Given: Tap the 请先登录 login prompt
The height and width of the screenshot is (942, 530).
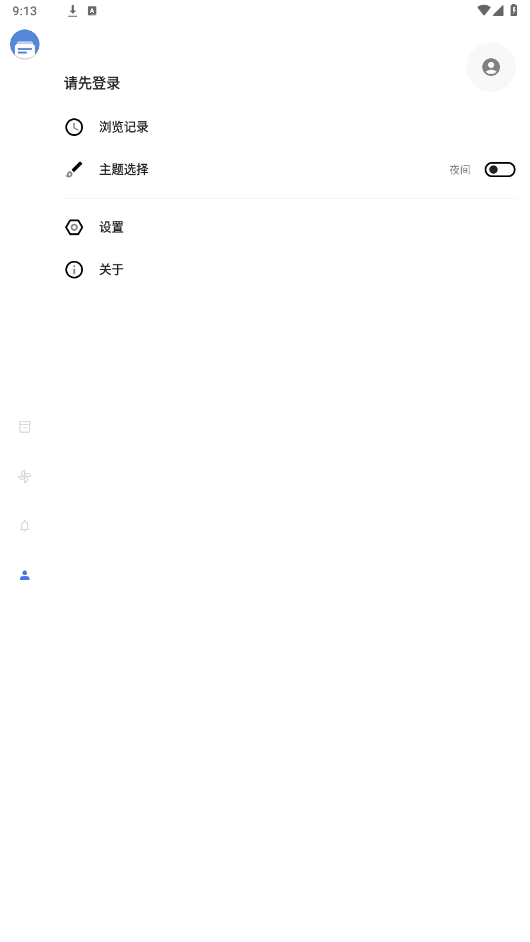Looking at the screenshot, I should [92, 84].
